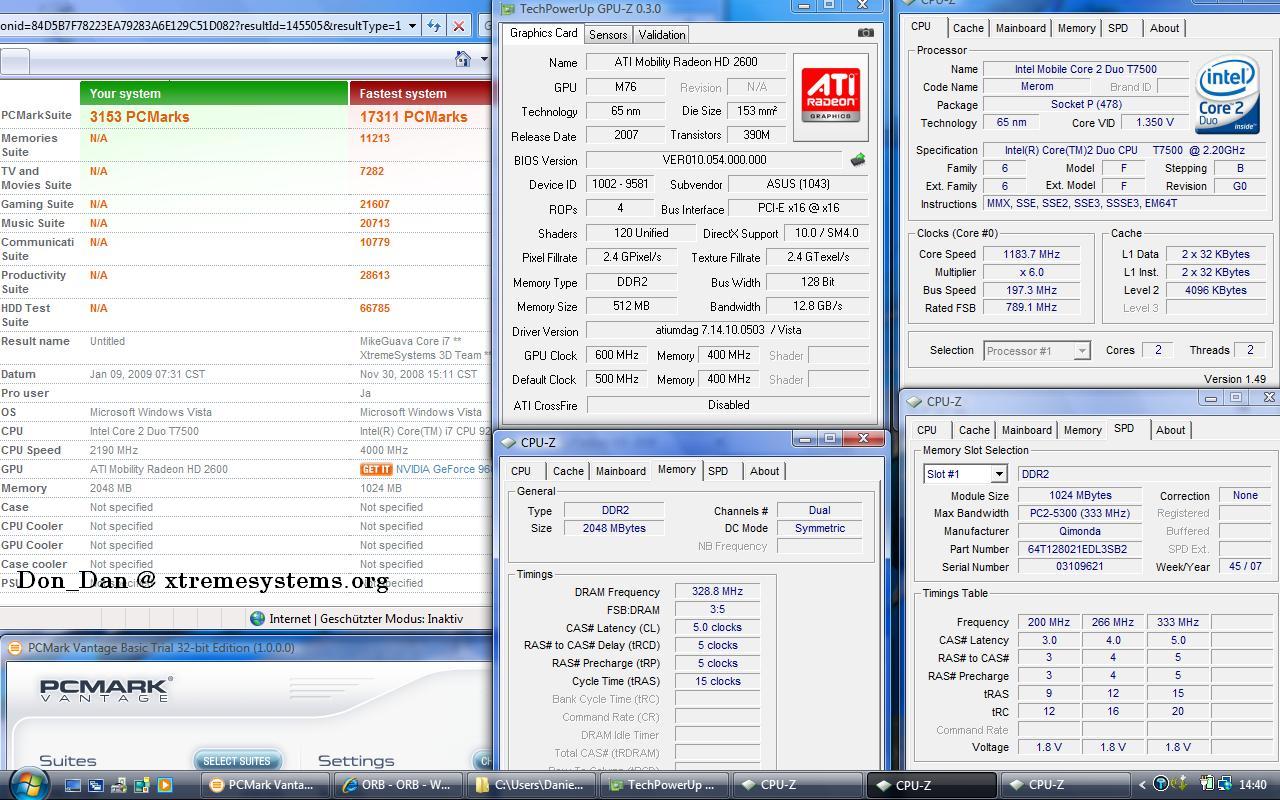Click the Core Speed '1183.7 MHz' value

pyautogui.click(x=1031, y=254)
